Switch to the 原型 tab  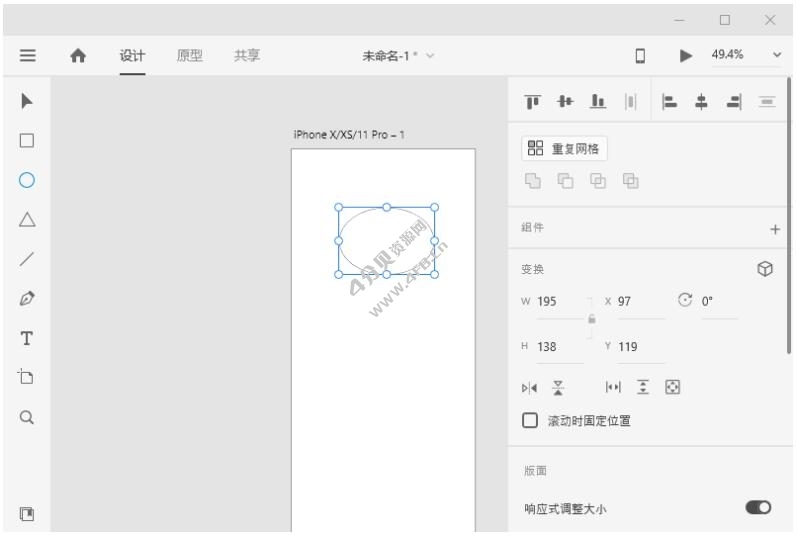(x=190, y=55)
